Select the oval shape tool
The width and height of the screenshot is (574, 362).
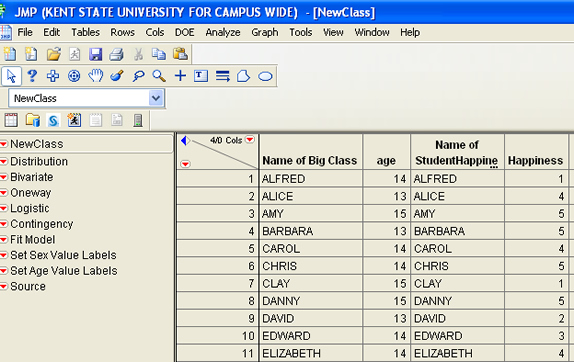point(265,76)
